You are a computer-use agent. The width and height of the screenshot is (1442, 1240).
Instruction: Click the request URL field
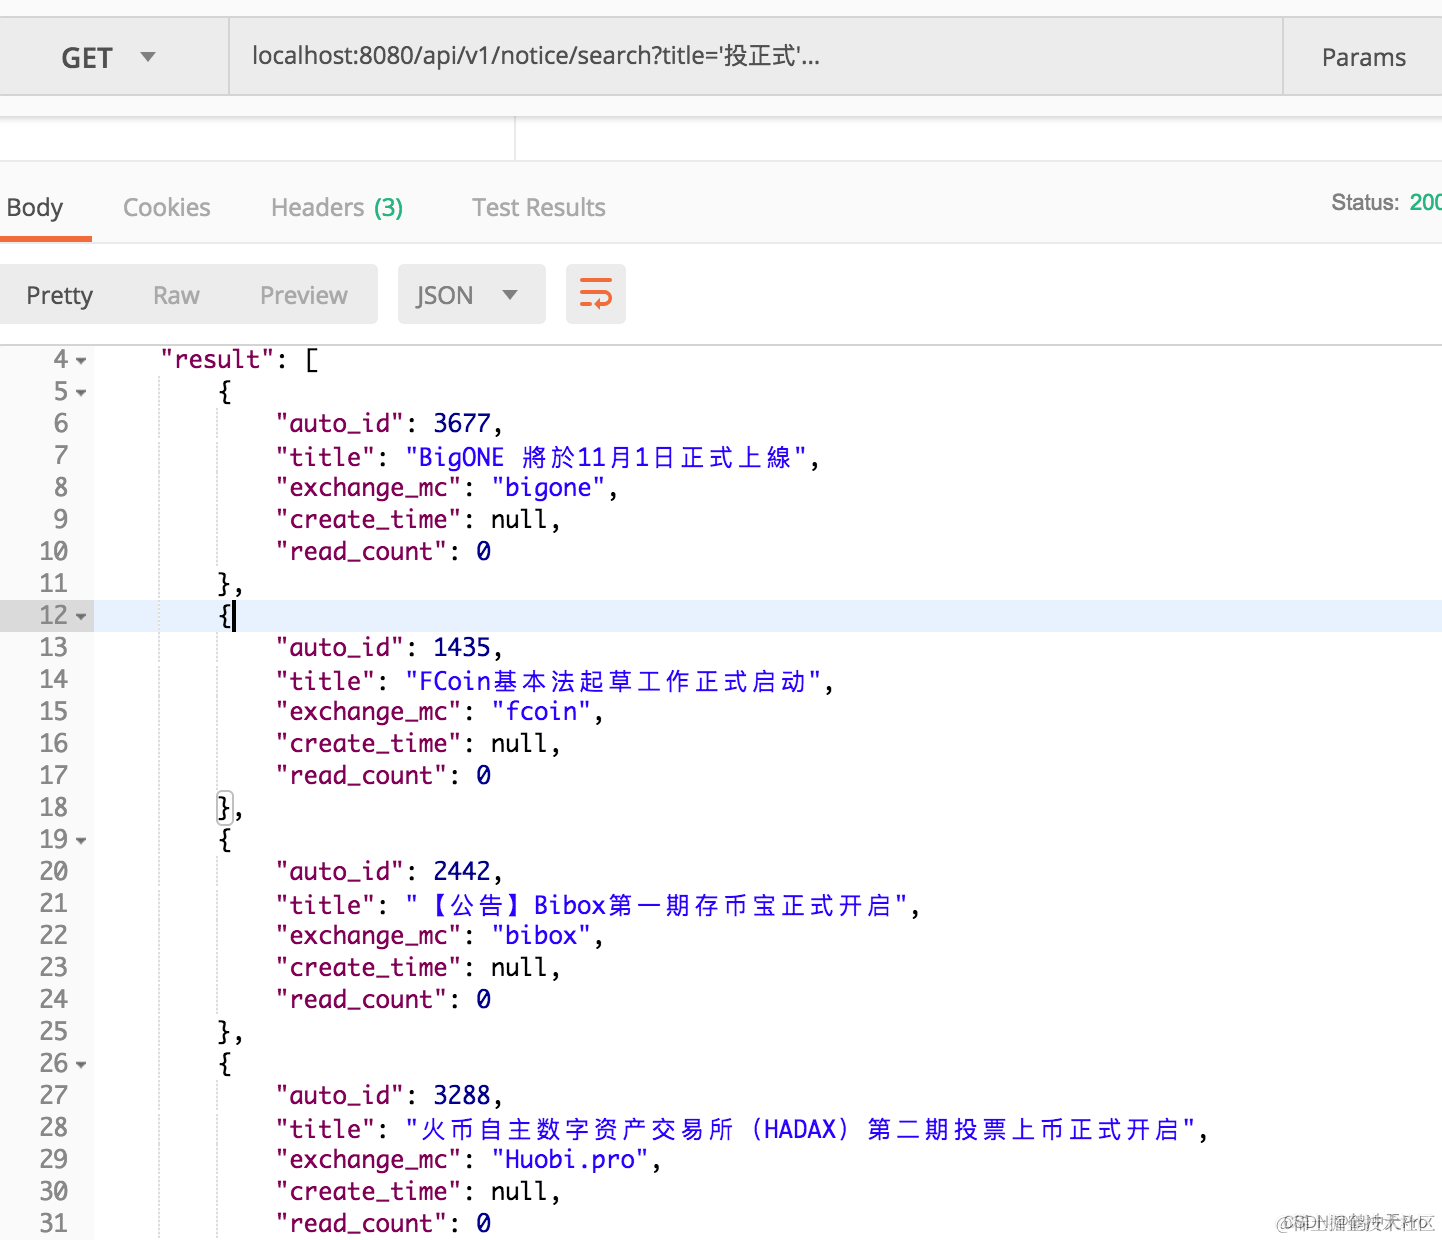coord(756,57)
